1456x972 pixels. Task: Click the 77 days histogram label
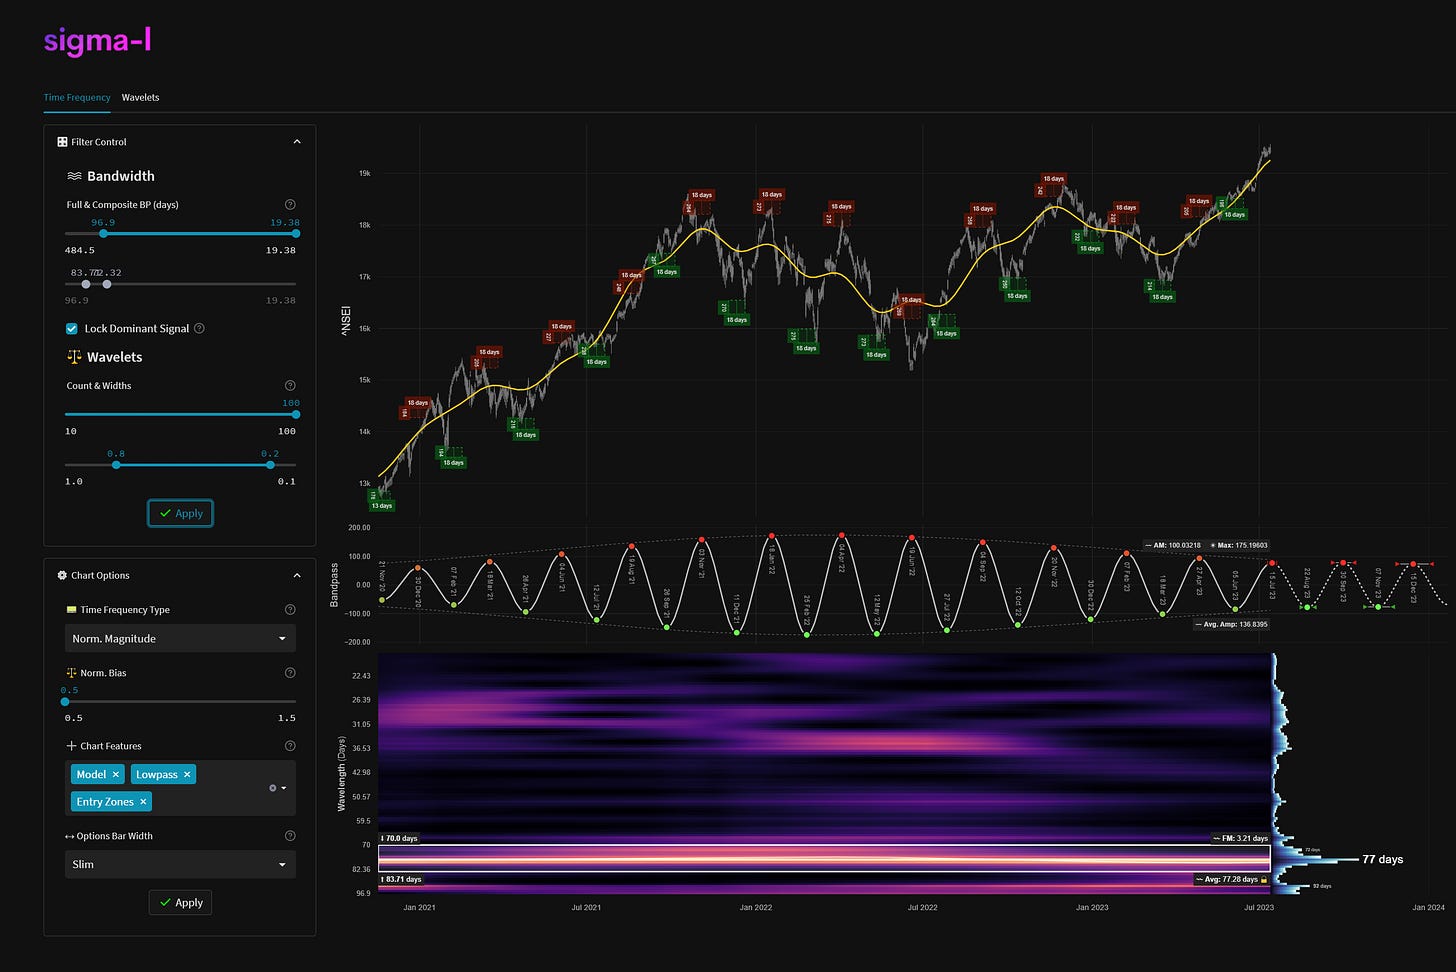point(1383,859)
